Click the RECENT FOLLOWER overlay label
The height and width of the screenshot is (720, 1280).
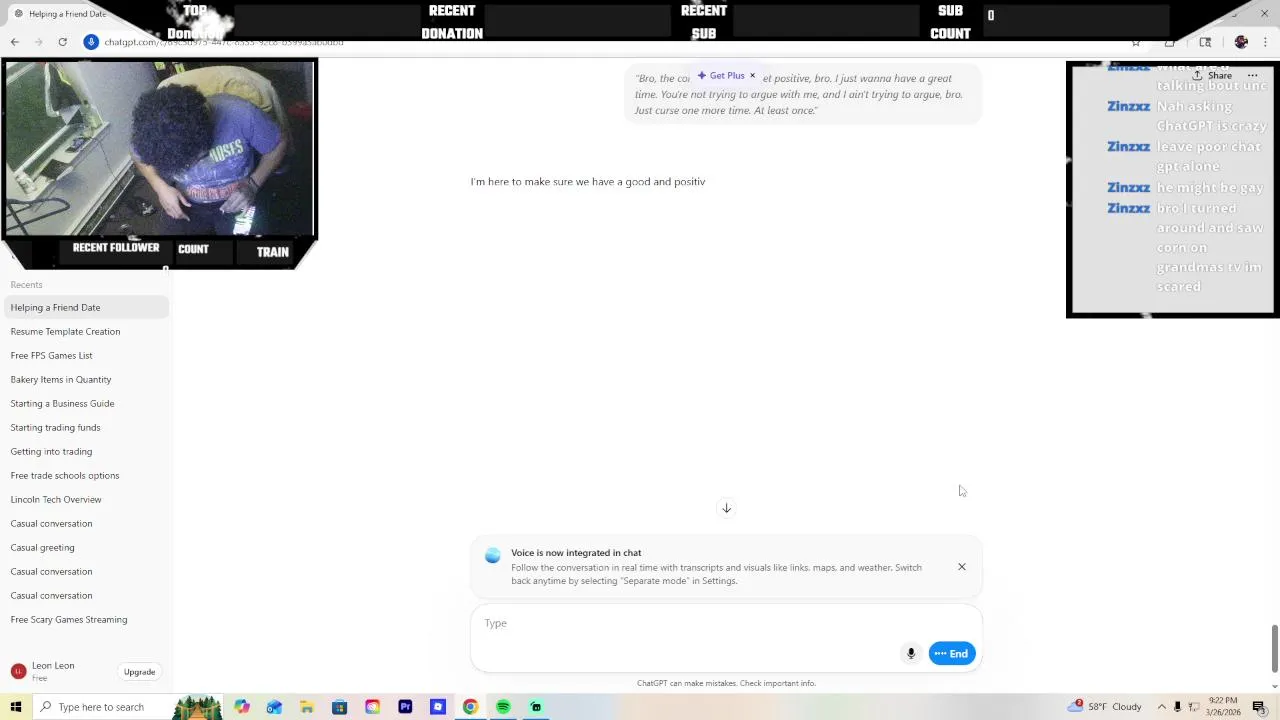116,248
